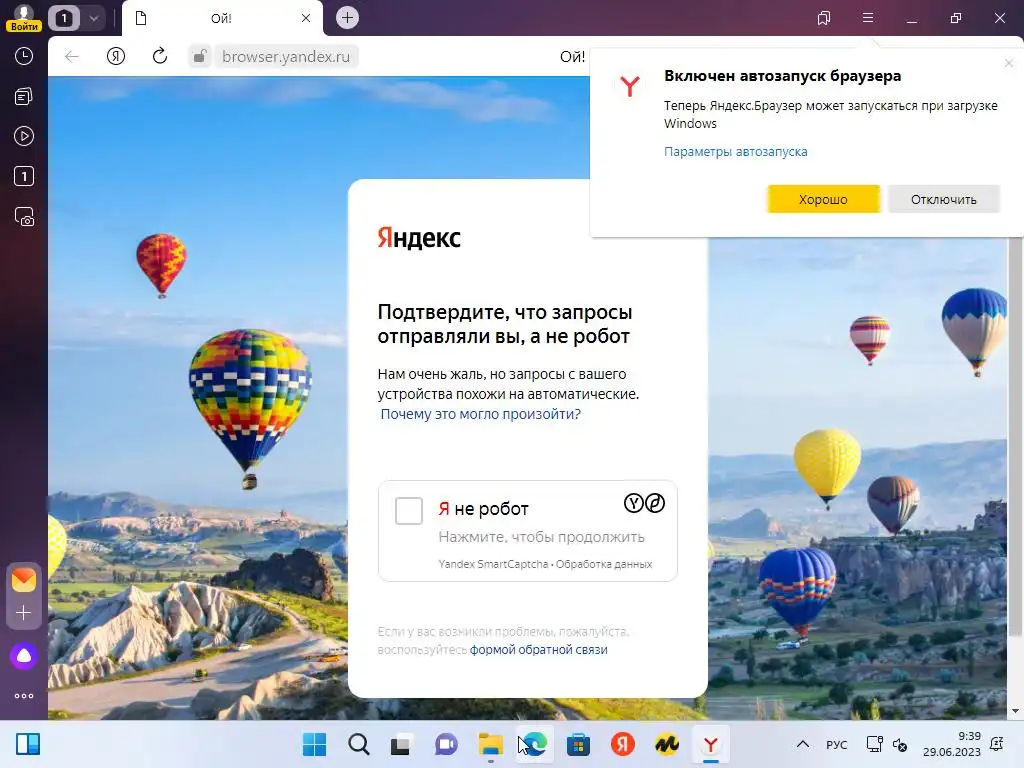Click the Войти profile avatar
This screenshot has height=768, width=1024.
24,17
